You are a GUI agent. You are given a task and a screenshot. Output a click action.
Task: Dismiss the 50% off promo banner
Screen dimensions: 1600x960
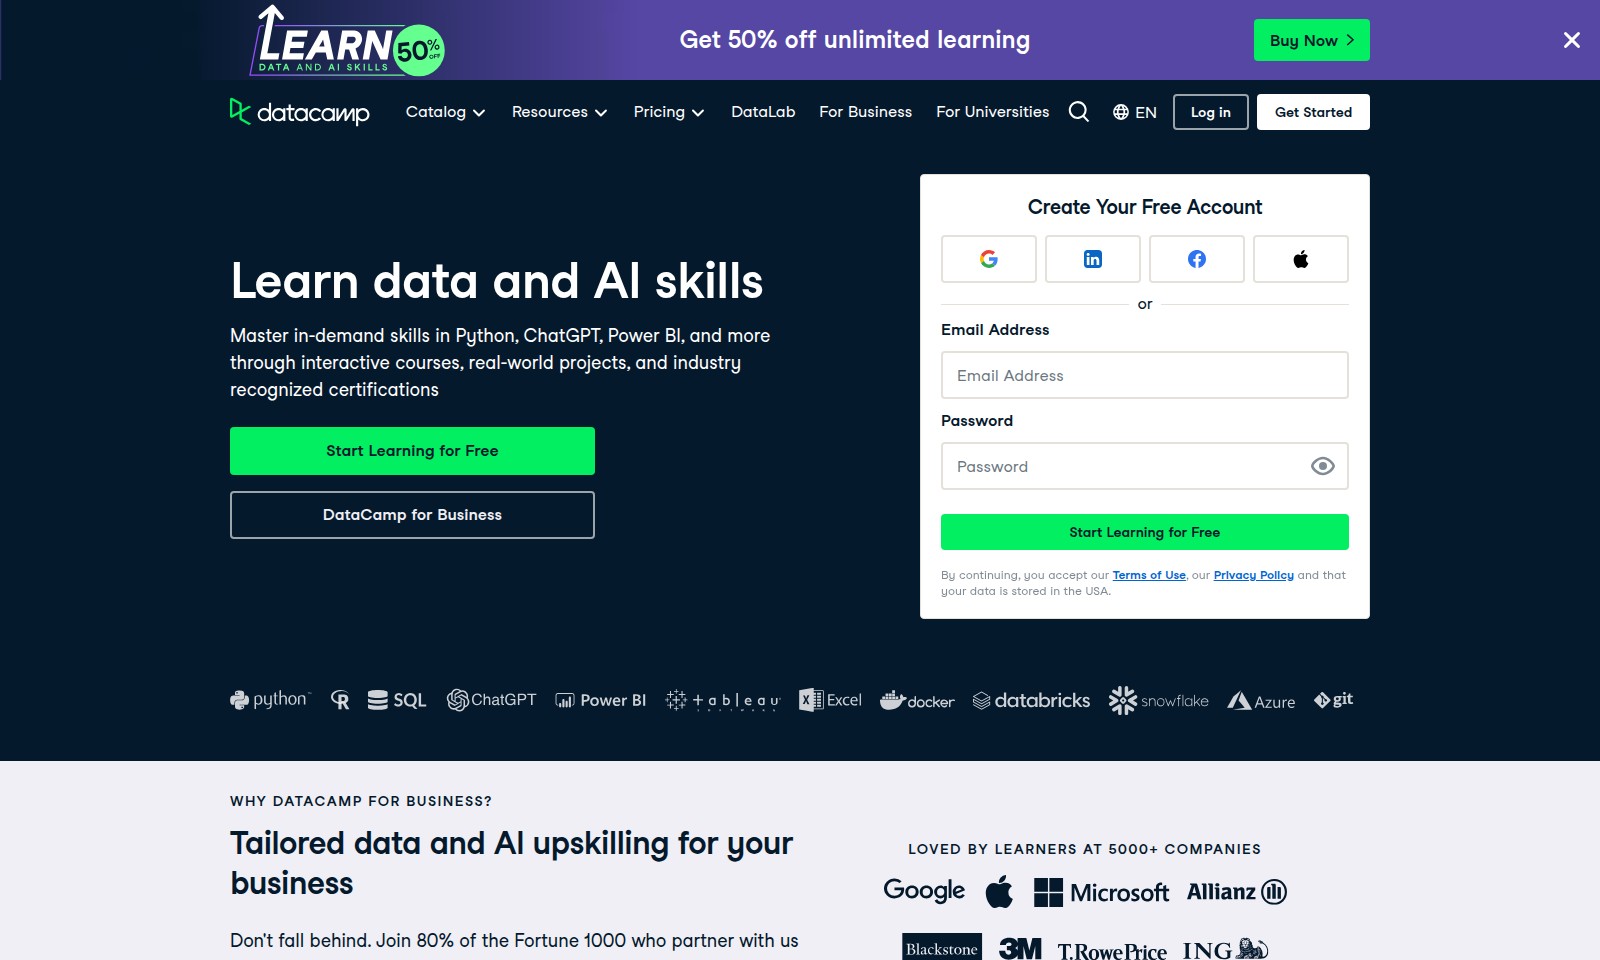(1571, 40)
